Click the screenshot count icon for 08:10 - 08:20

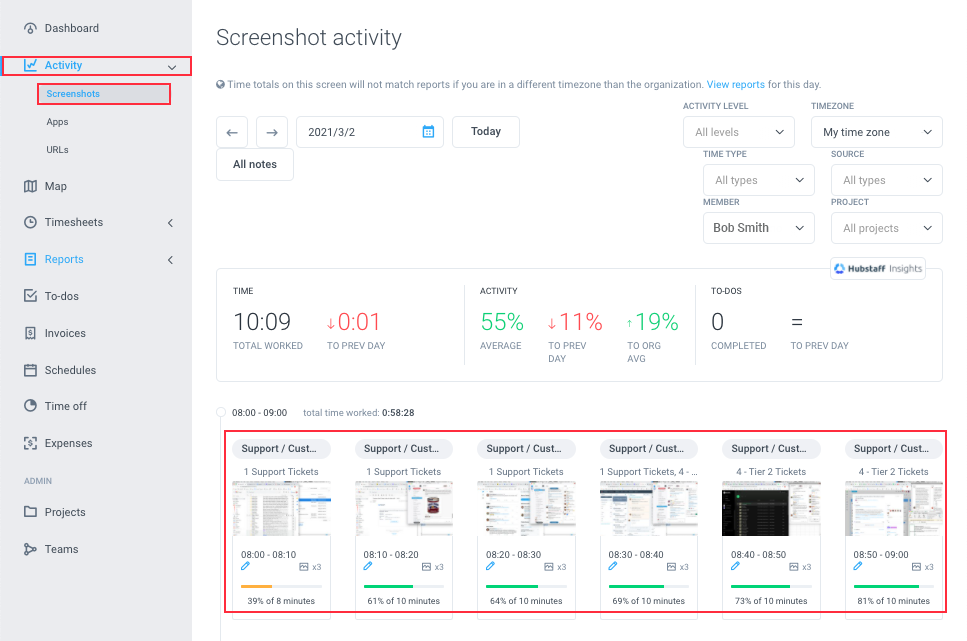coord(426,567)
